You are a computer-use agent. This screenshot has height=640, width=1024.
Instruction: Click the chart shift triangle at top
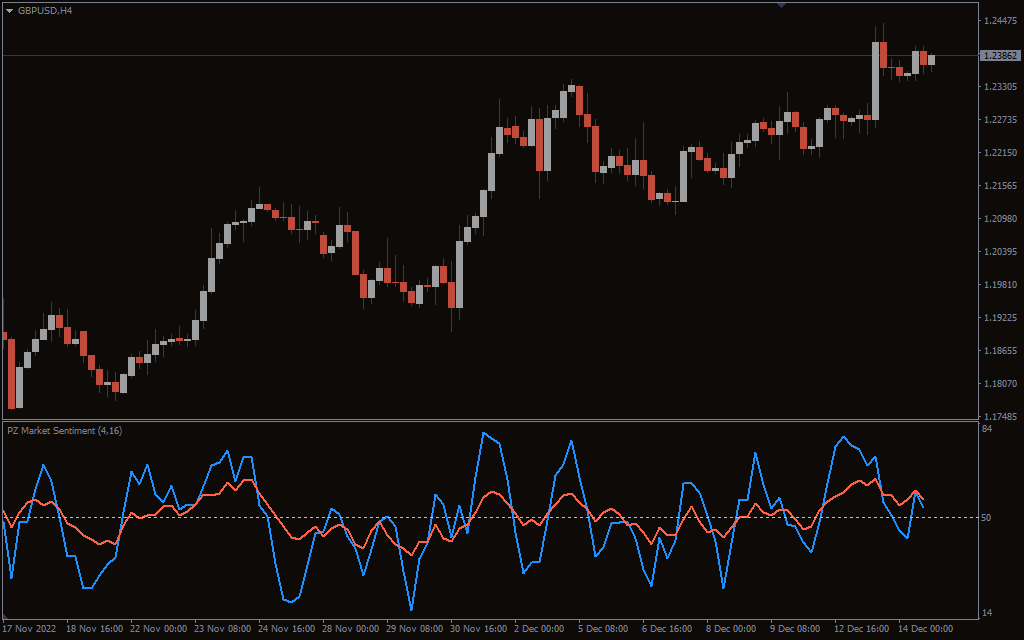tap(781, 4)
